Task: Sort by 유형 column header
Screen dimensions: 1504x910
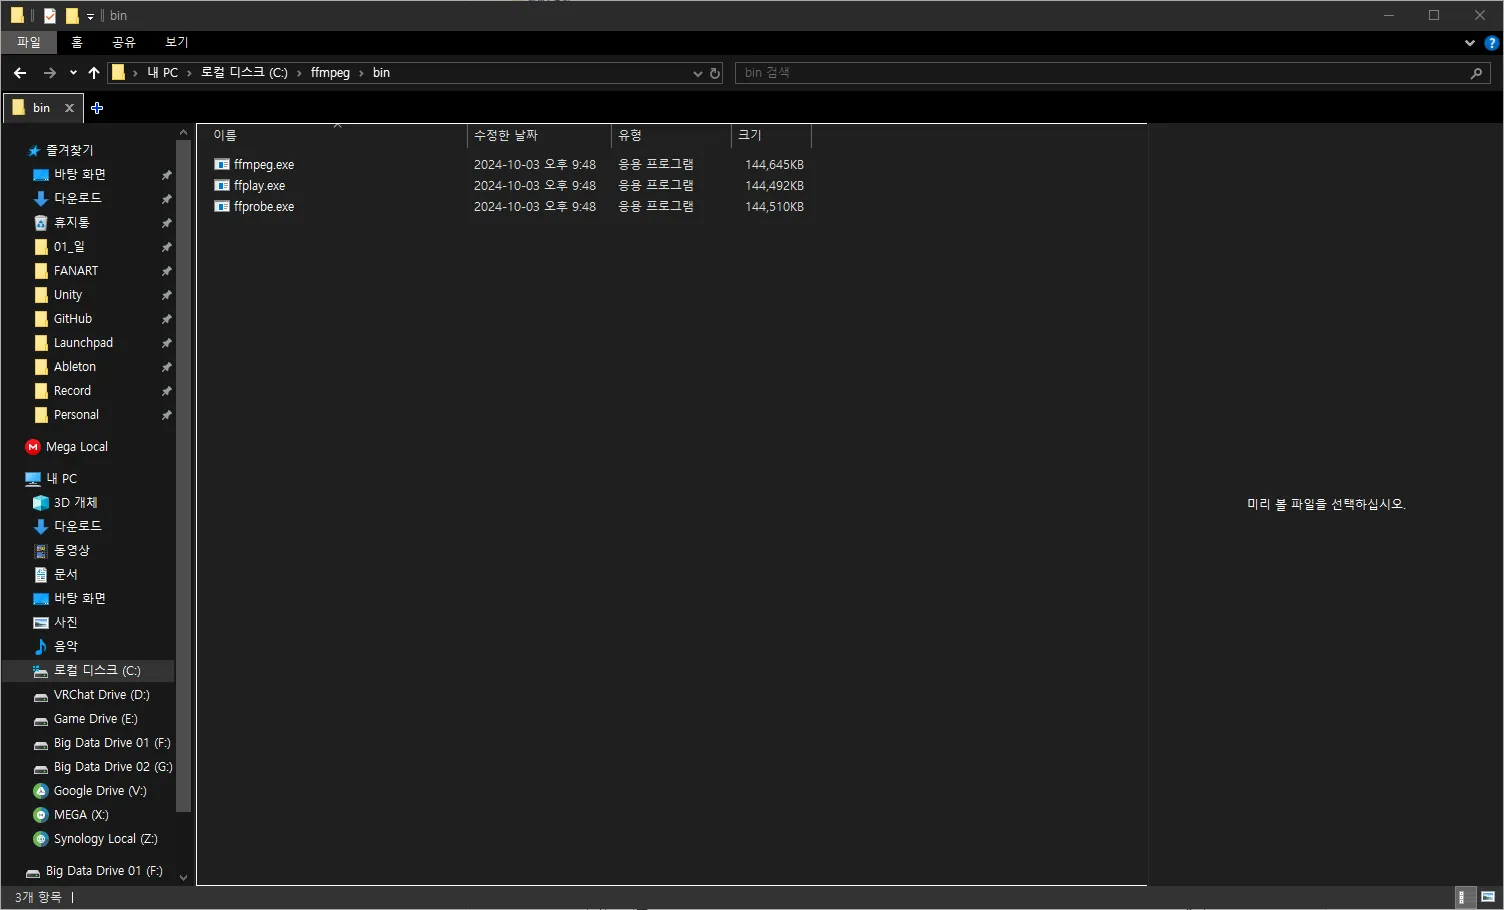Action: (671, 135)
